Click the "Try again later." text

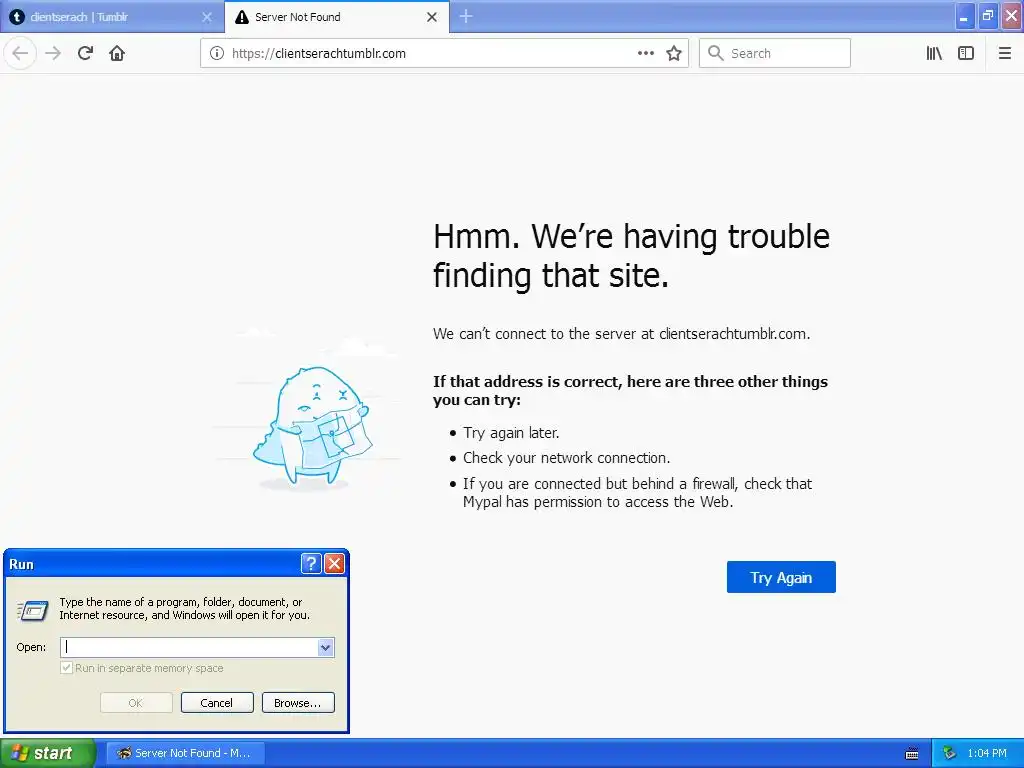(511, 433)
